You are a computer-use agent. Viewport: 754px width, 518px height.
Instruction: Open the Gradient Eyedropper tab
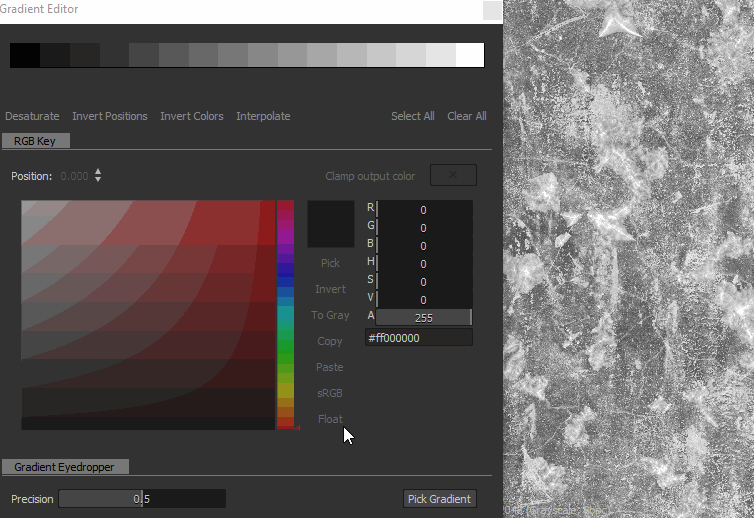pos(65,467)
